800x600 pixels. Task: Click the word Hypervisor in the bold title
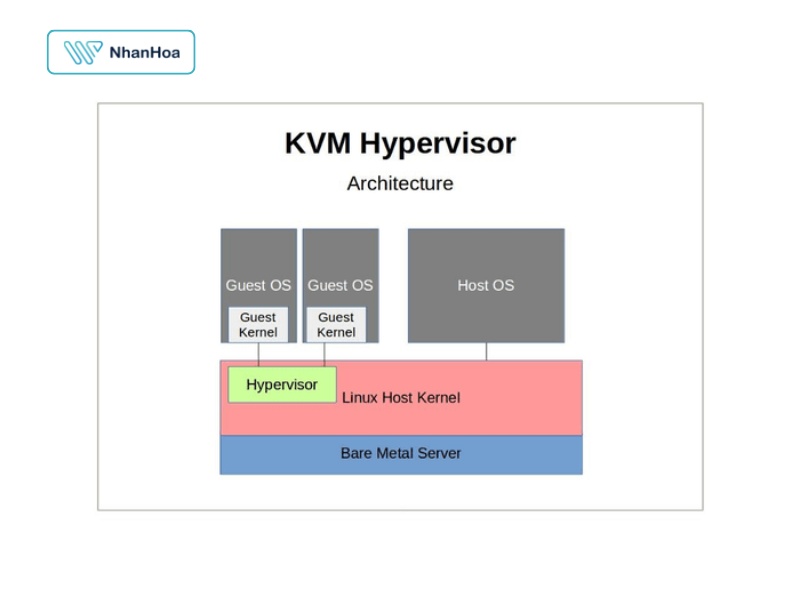point(437,143)
